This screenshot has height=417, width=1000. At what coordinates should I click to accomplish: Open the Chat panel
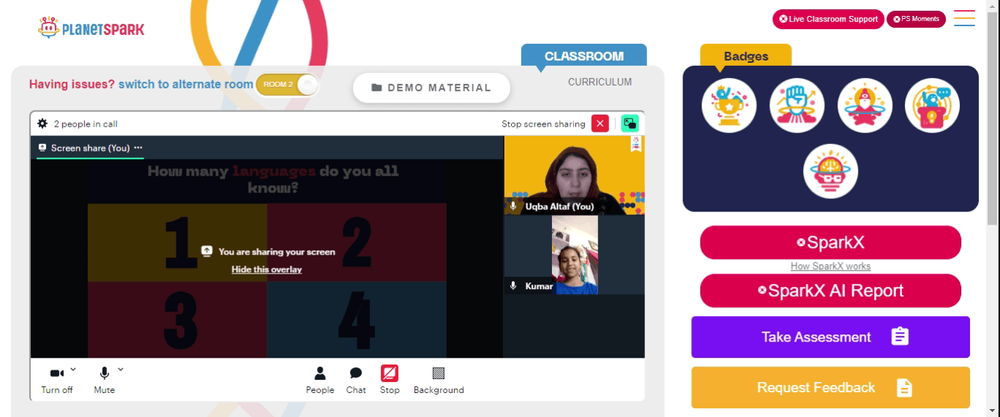tap(356, 380)
